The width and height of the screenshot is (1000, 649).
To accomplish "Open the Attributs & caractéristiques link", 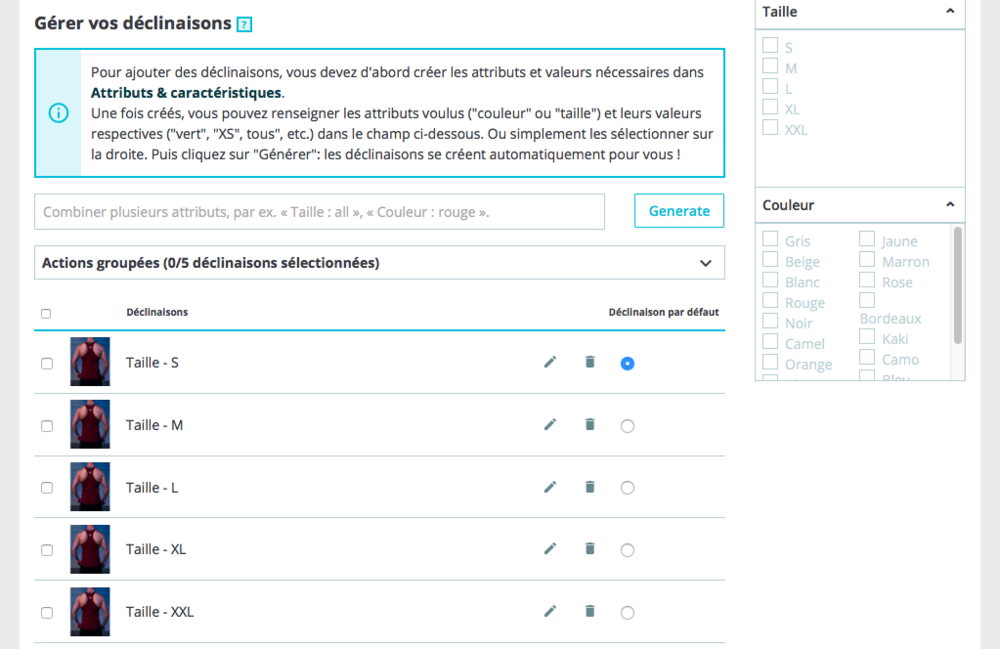I will pyautogui.click(x=186, y=92).
